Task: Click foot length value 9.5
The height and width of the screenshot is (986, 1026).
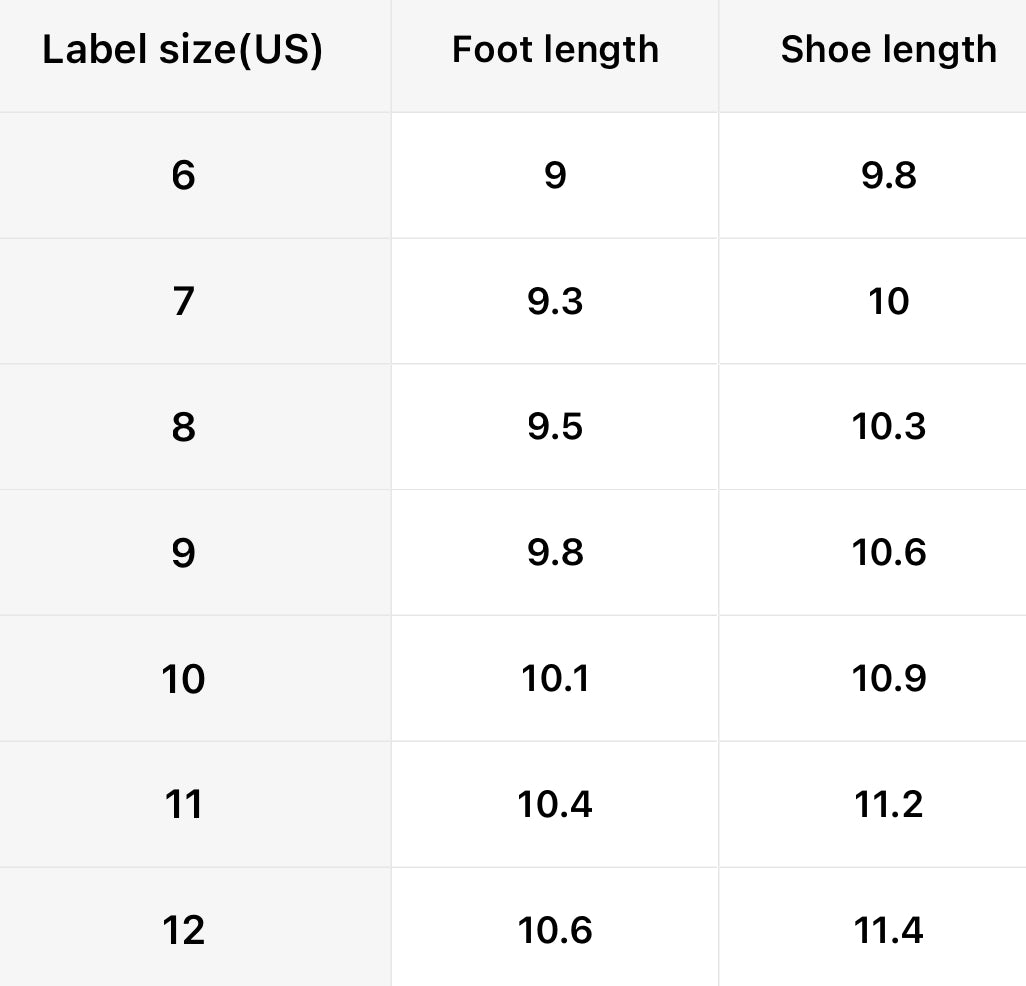Action: pos(555,427)
